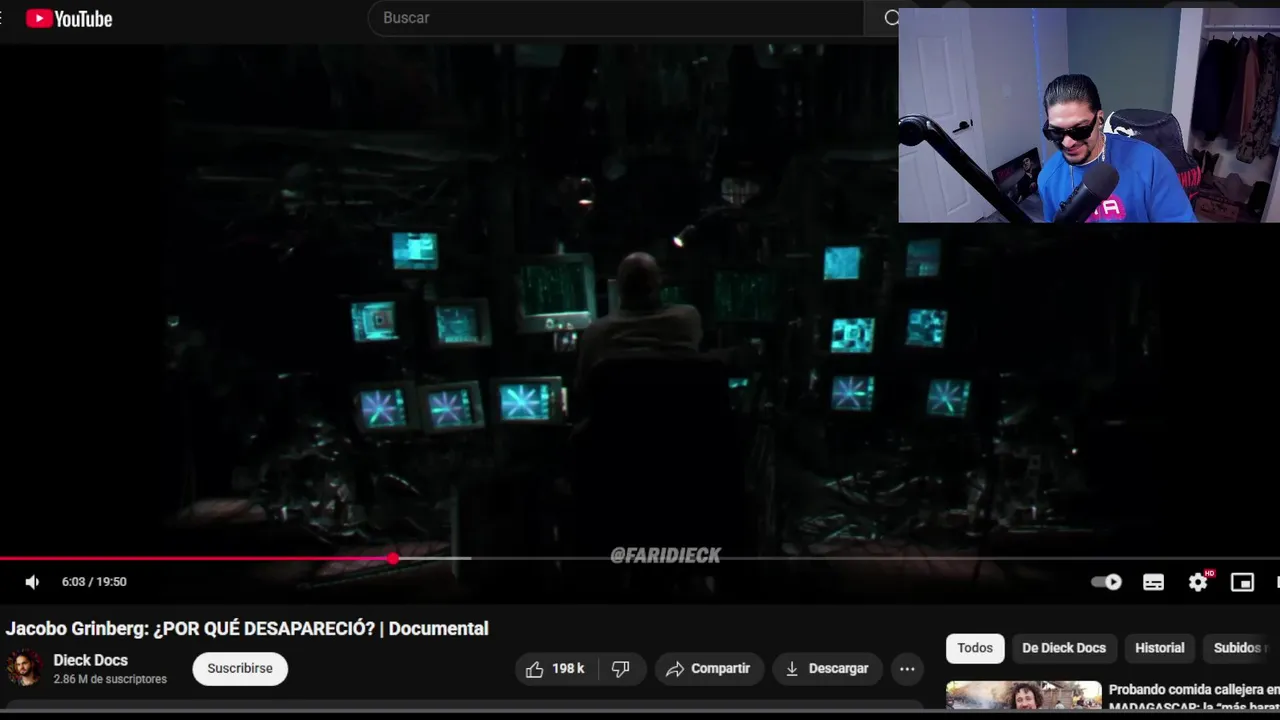Open the recommended Madagascar video thumbnail
Image resolution: width=1280 pixels, height=720 pixels.
(x=1024, y=695)
